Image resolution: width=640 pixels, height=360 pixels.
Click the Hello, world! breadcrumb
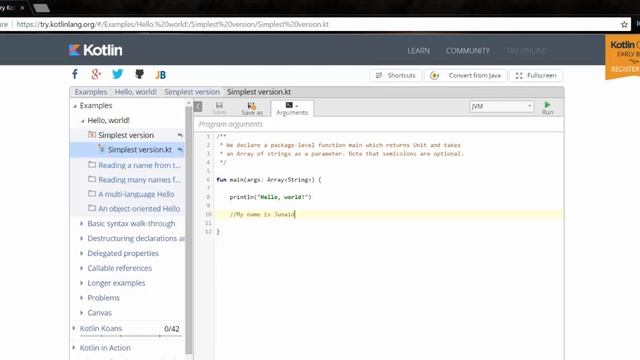[x=136, y=92]
